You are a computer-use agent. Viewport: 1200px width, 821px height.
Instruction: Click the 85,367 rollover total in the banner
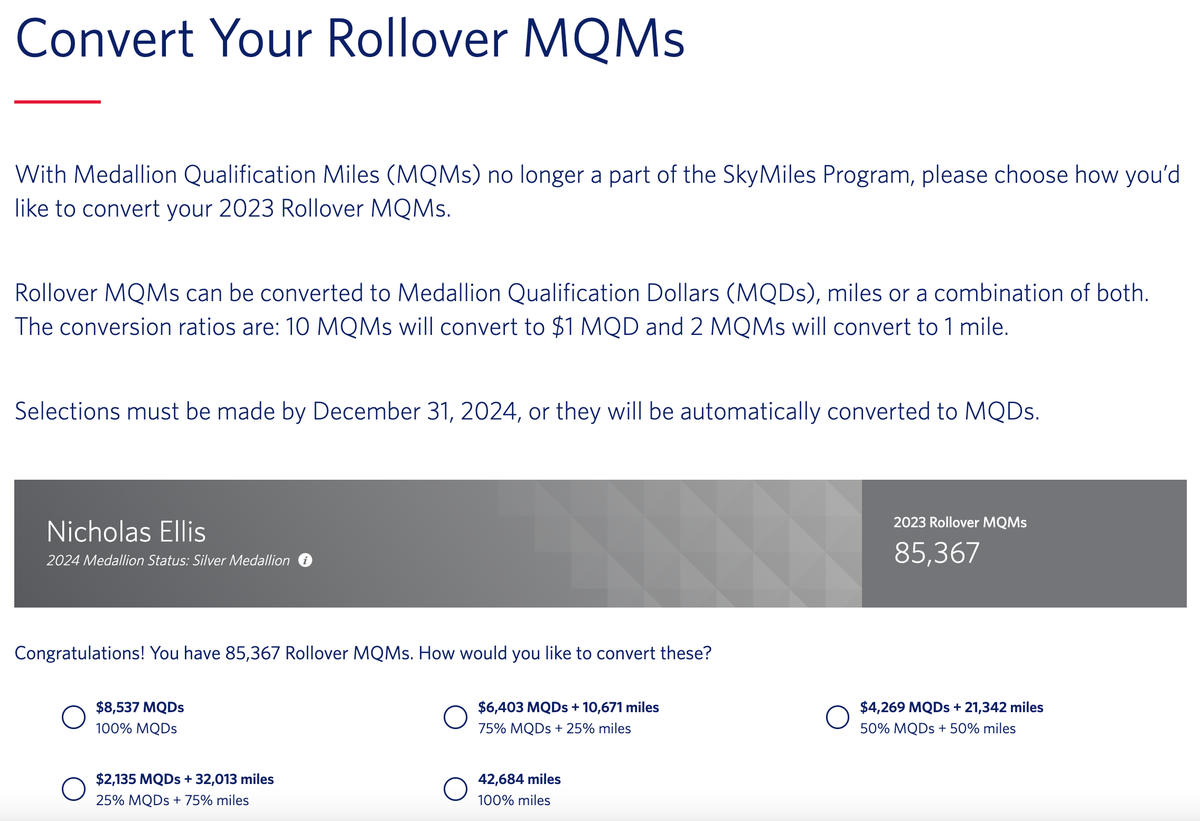(935, 552)
